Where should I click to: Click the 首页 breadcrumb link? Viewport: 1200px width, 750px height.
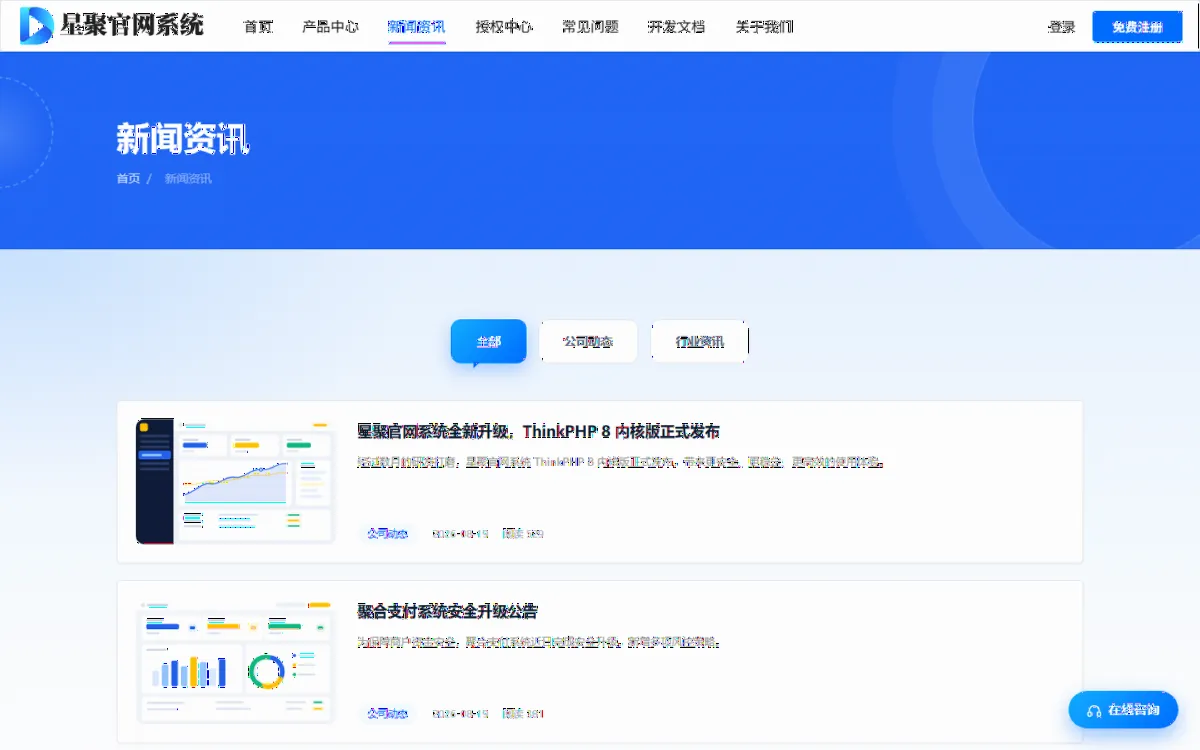pyautogui.click(x=128, y=179)
